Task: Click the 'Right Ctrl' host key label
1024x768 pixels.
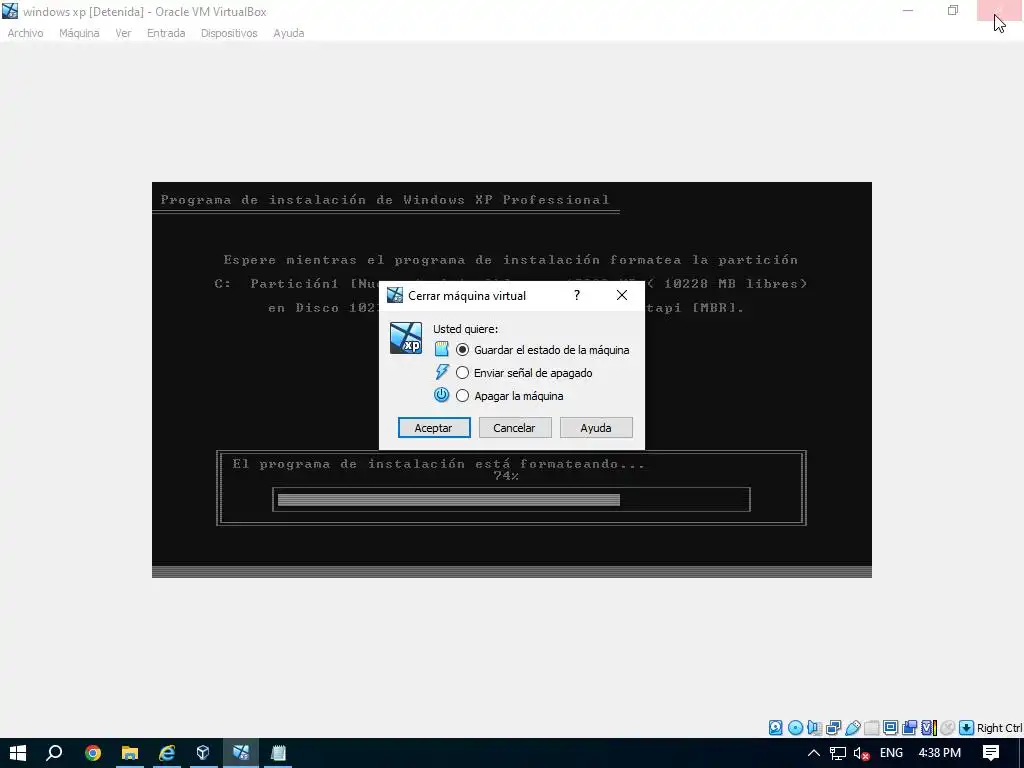Action: [x=999, y=728]
